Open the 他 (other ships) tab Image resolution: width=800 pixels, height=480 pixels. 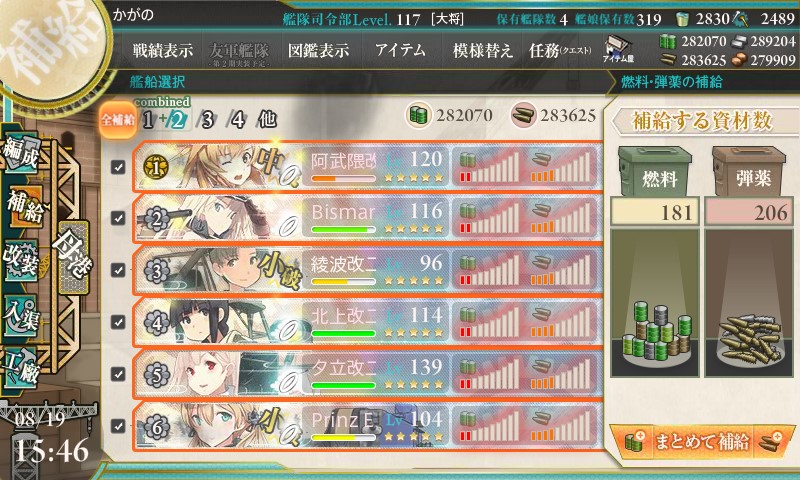coord(267,120)
